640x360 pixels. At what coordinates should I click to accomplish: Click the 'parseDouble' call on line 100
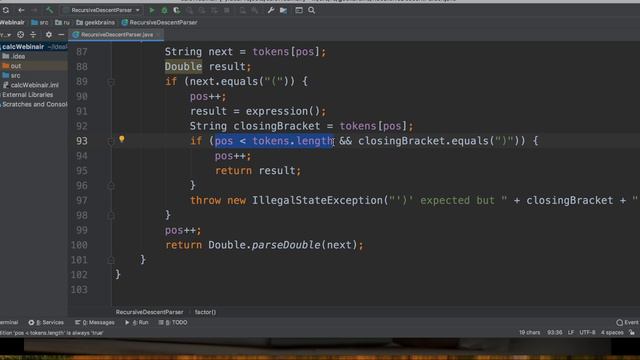(286, 245)
